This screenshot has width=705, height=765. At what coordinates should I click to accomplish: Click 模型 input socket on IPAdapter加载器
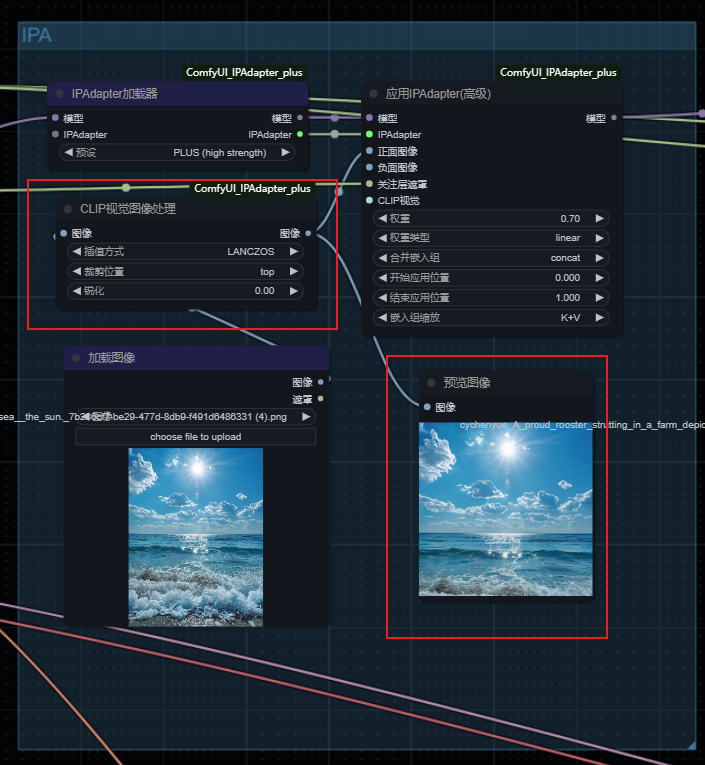(55, 118)
